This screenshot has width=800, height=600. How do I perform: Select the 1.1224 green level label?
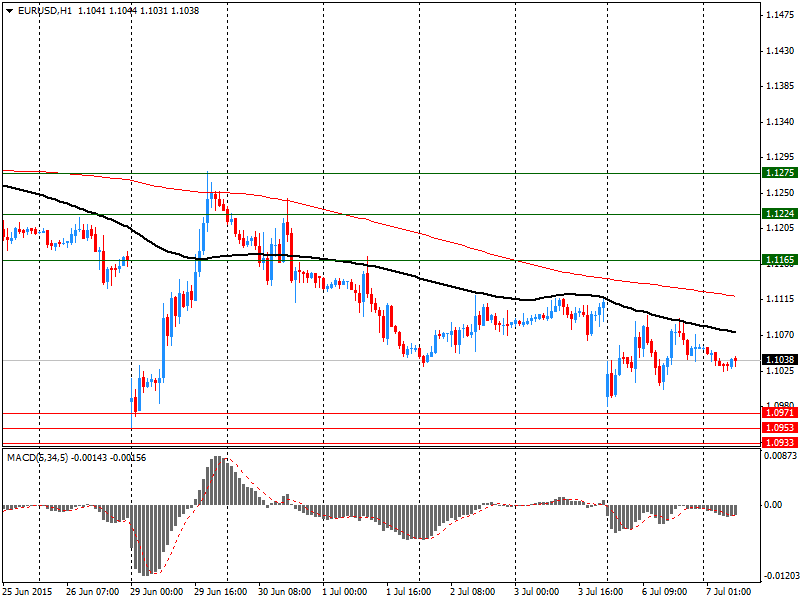pos(780,214)
